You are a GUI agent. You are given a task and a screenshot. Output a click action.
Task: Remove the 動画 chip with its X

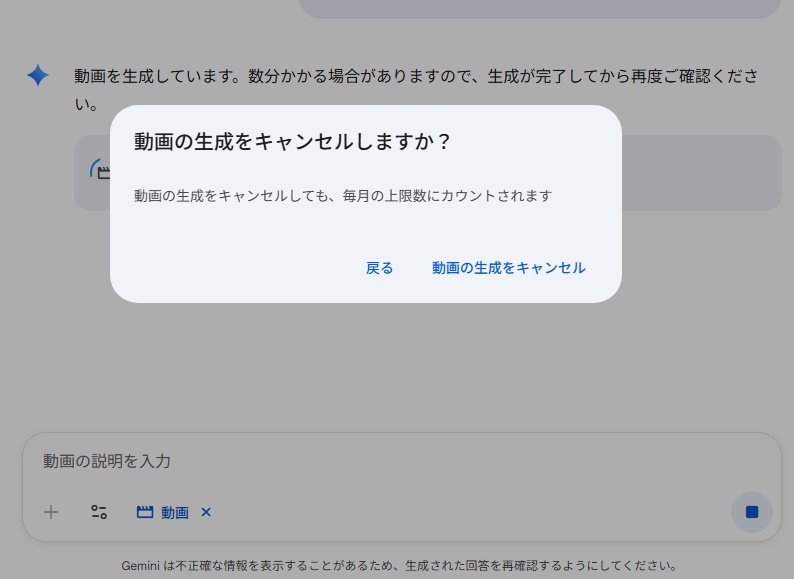pyautogui.click(x=206, y=512)
